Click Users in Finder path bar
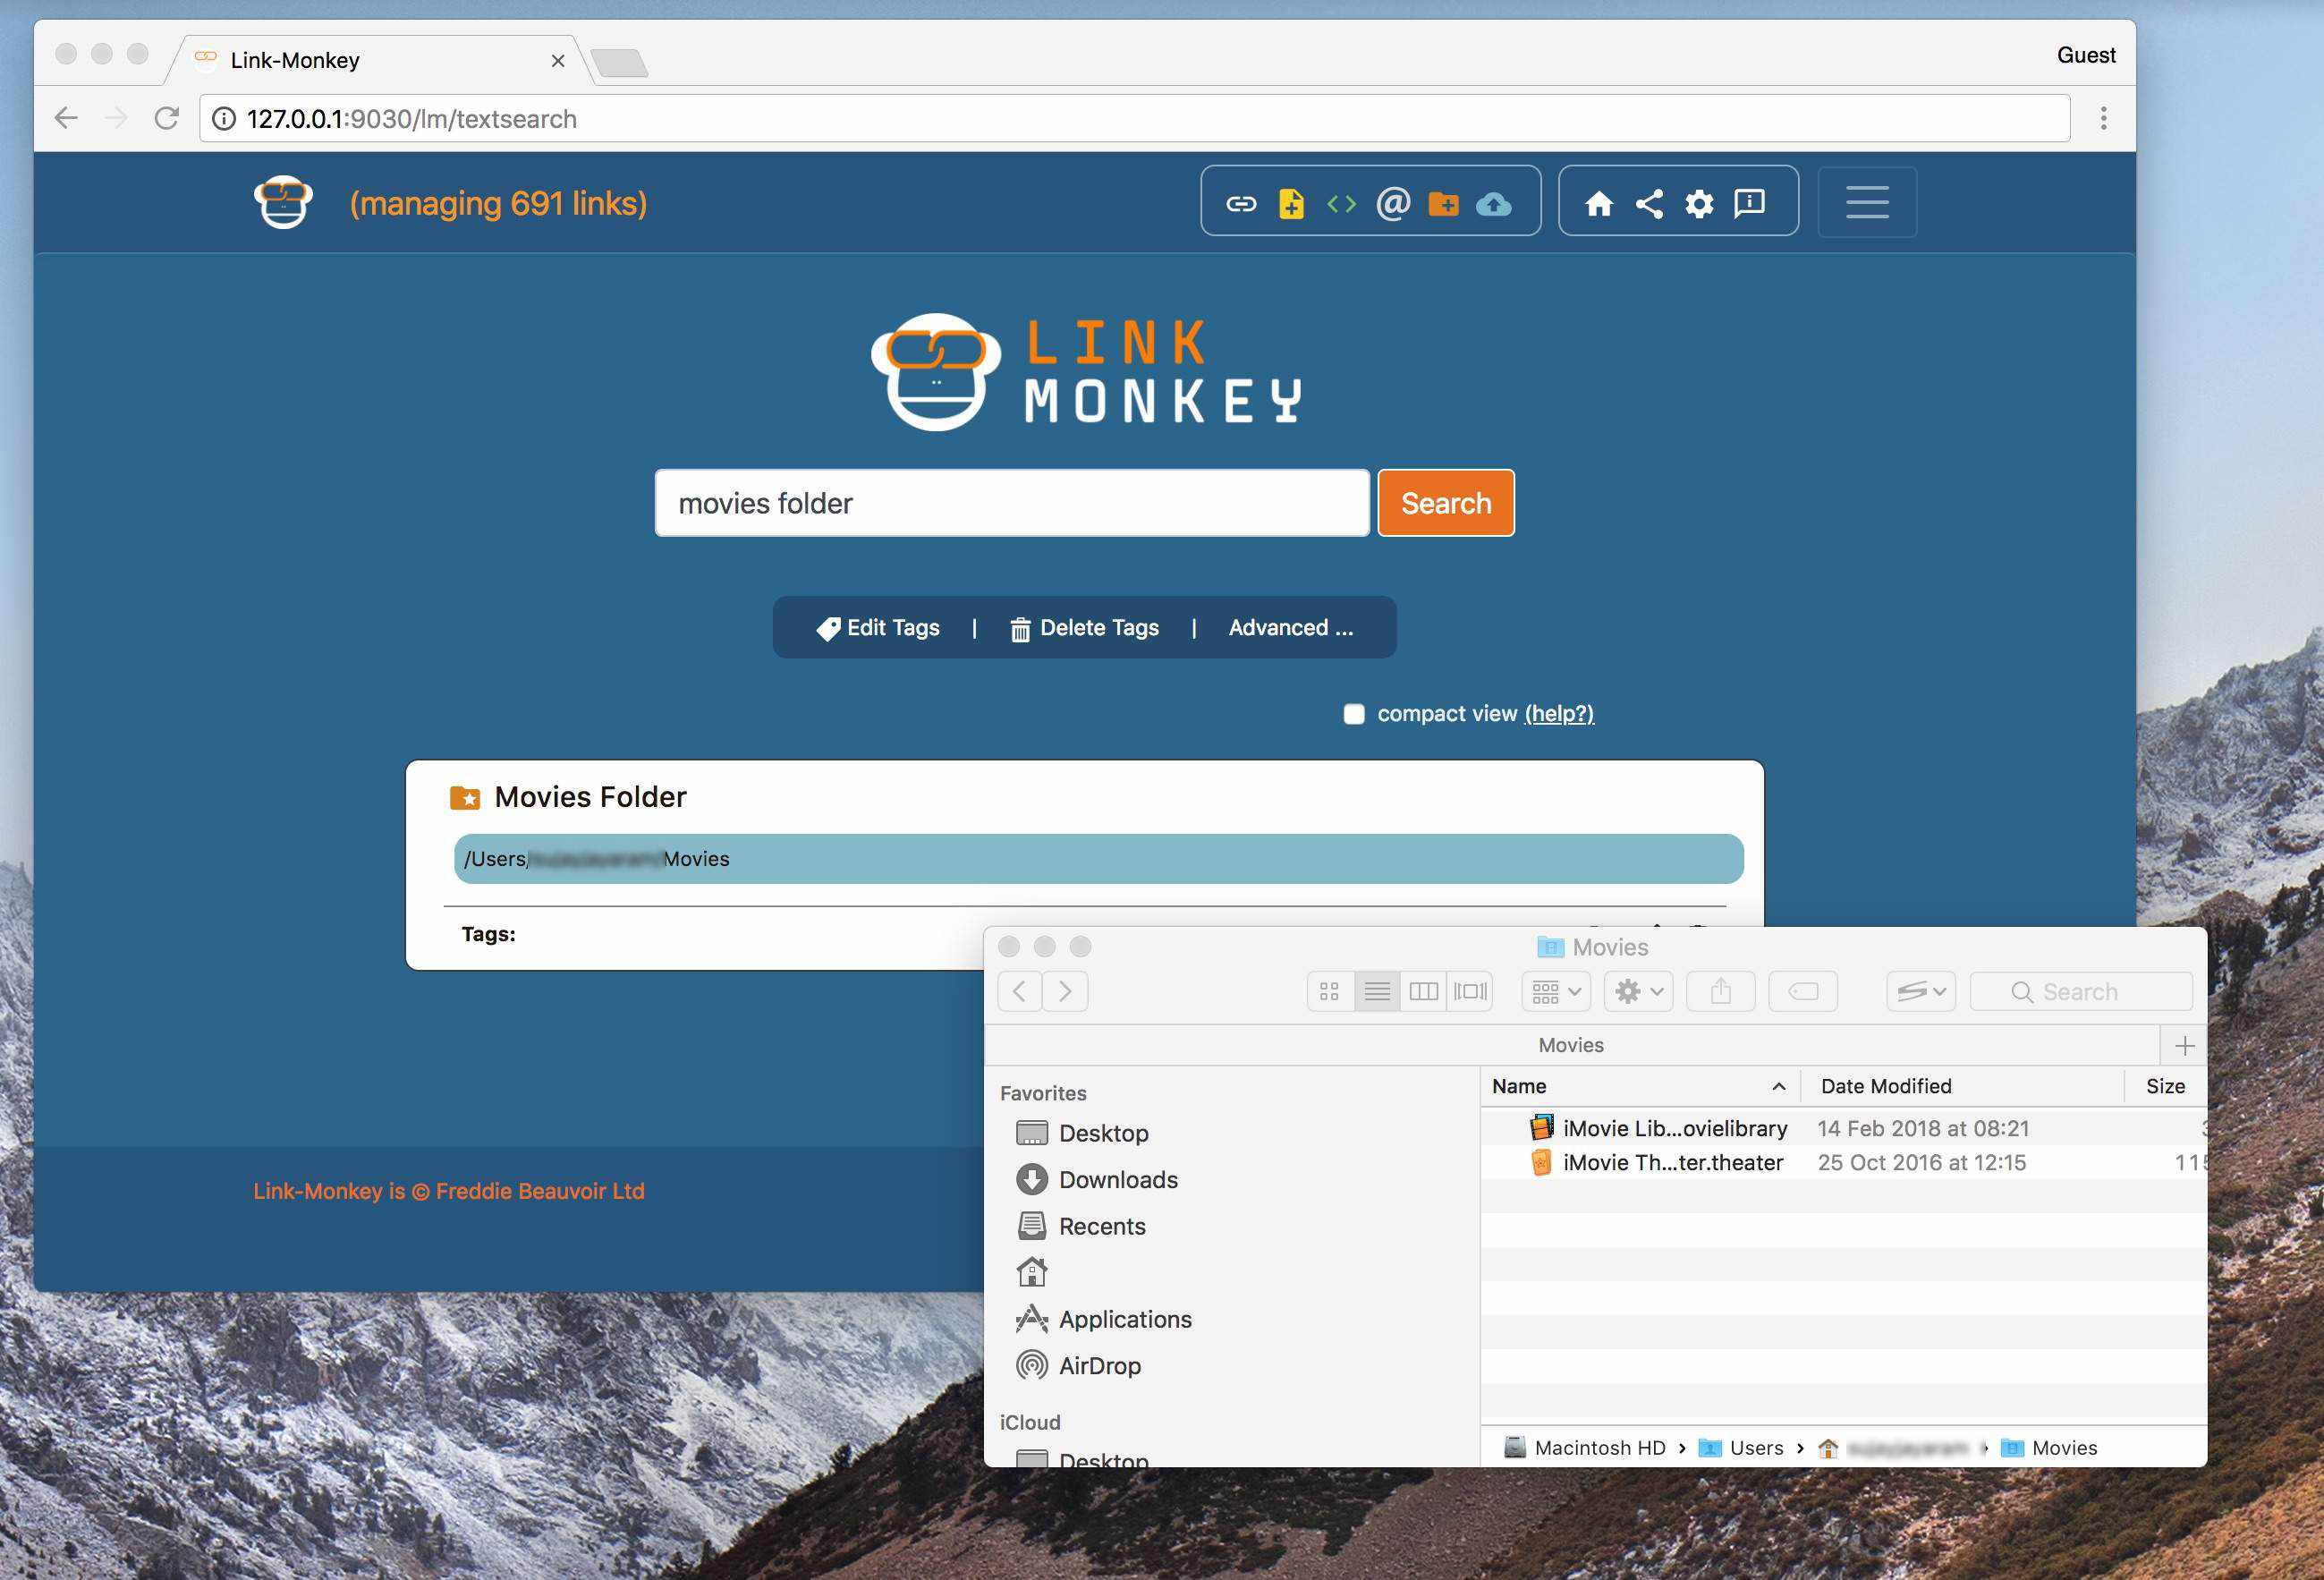2324x1580 pixels. pos(1741,1448)
